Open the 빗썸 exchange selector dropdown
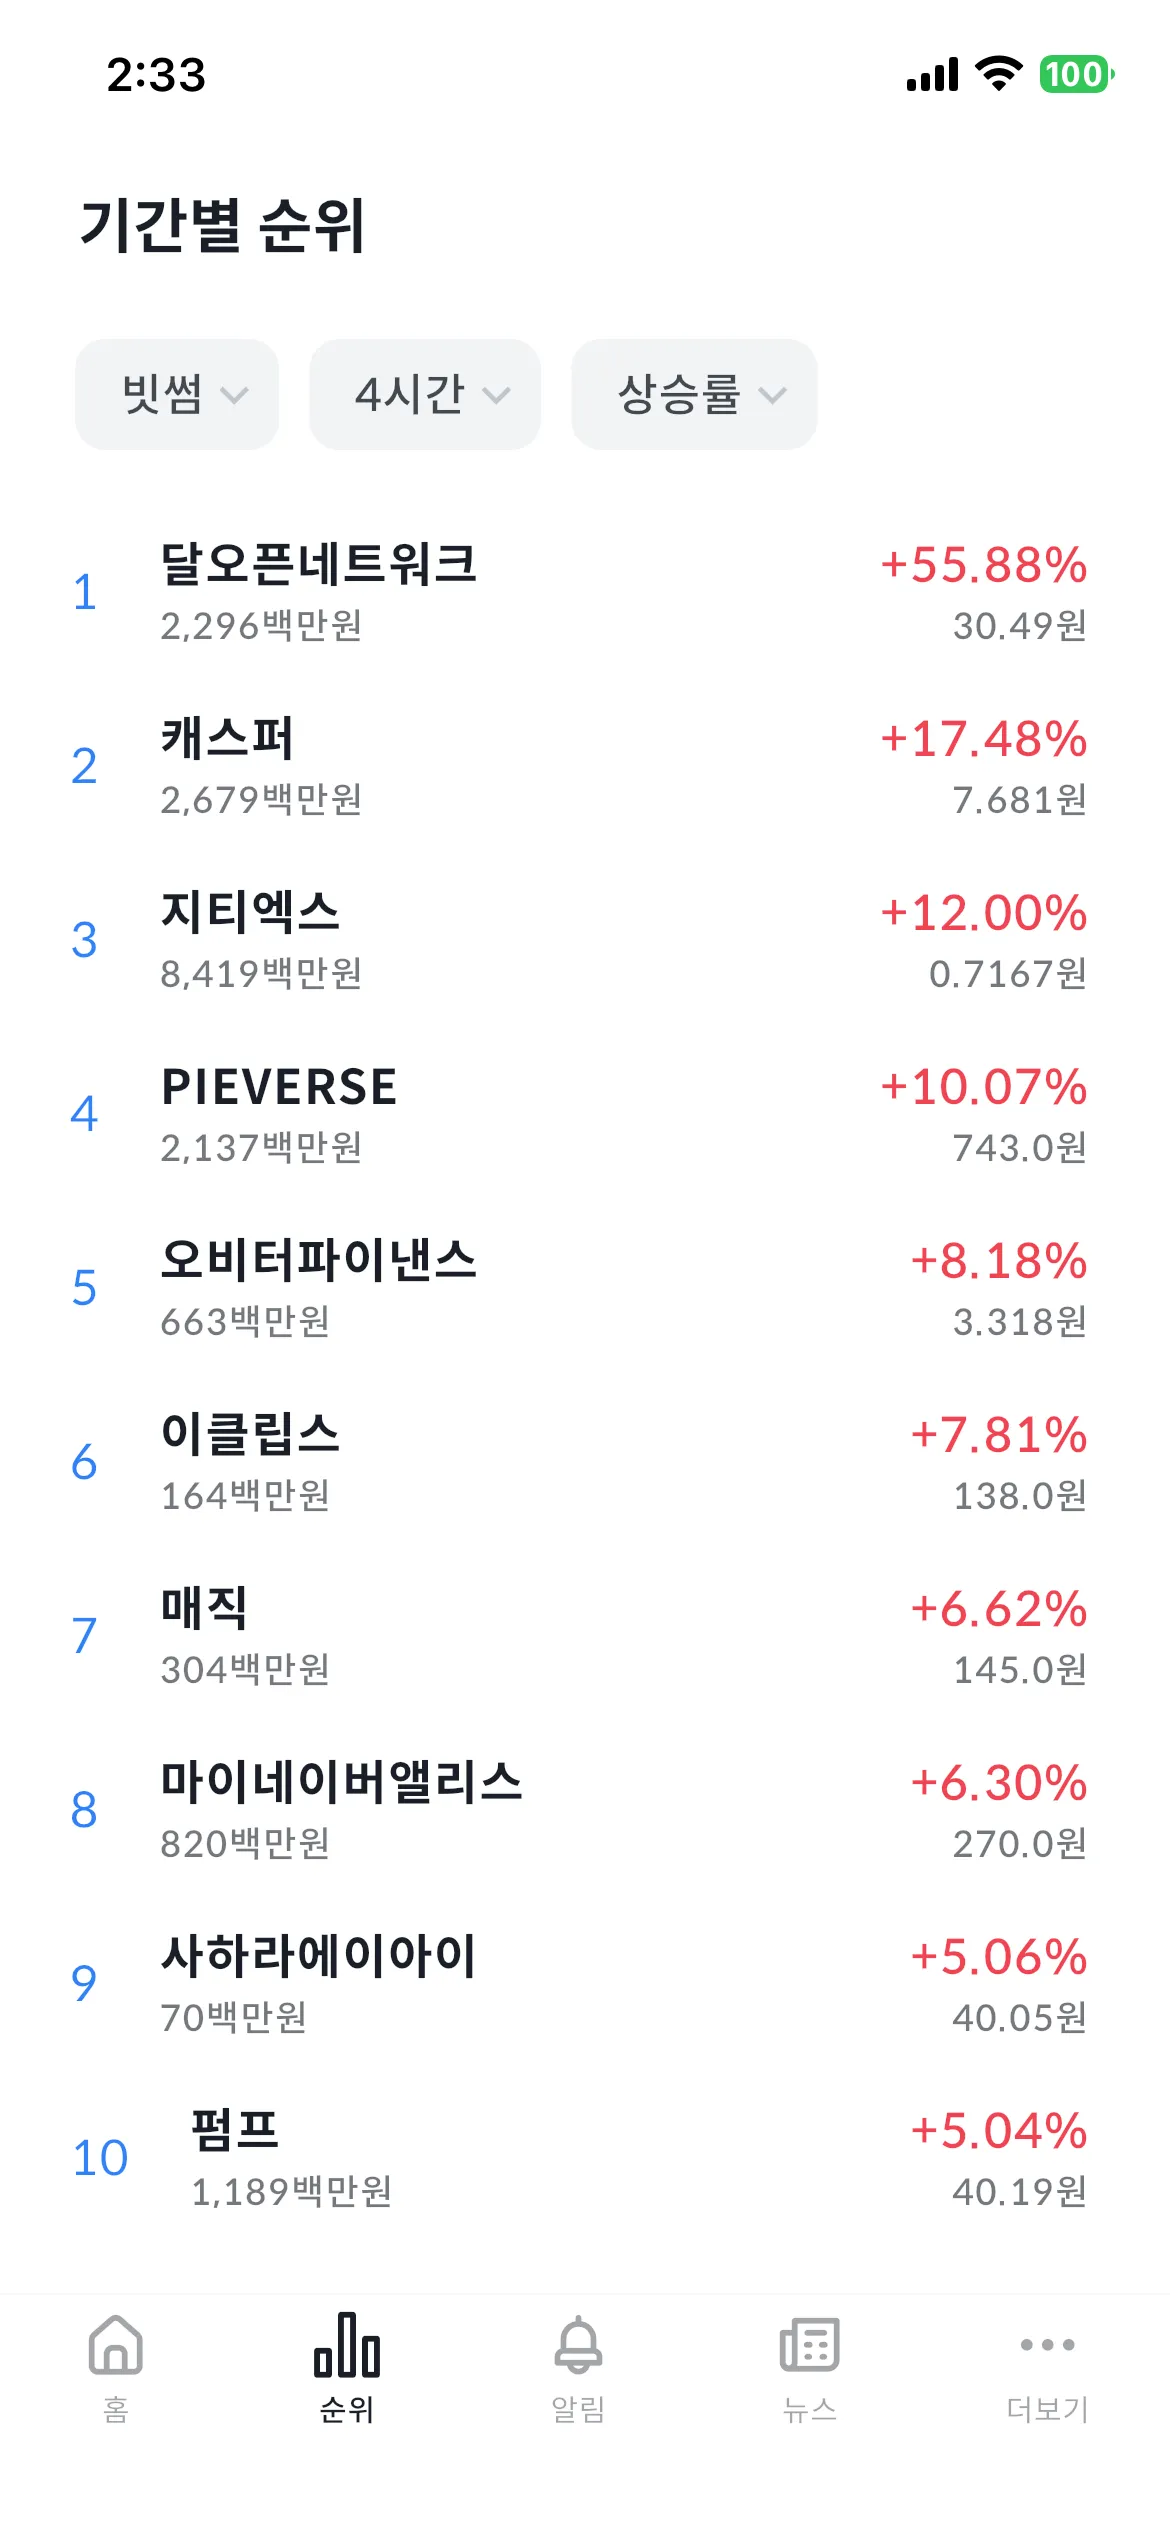 (x=176, y=394)
